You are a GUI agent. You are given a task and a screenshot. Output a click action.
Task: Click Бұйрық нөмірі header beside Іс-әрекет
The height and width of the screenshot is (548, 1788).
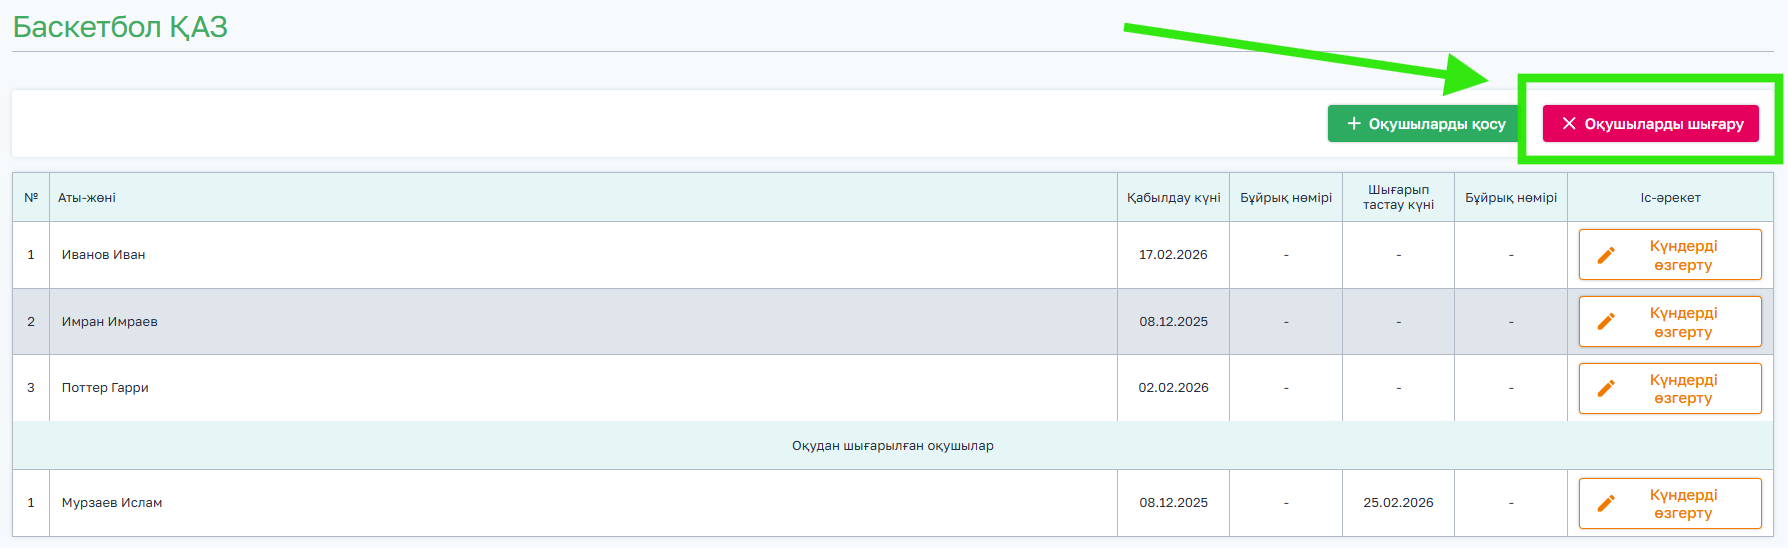click(1511, 198)
